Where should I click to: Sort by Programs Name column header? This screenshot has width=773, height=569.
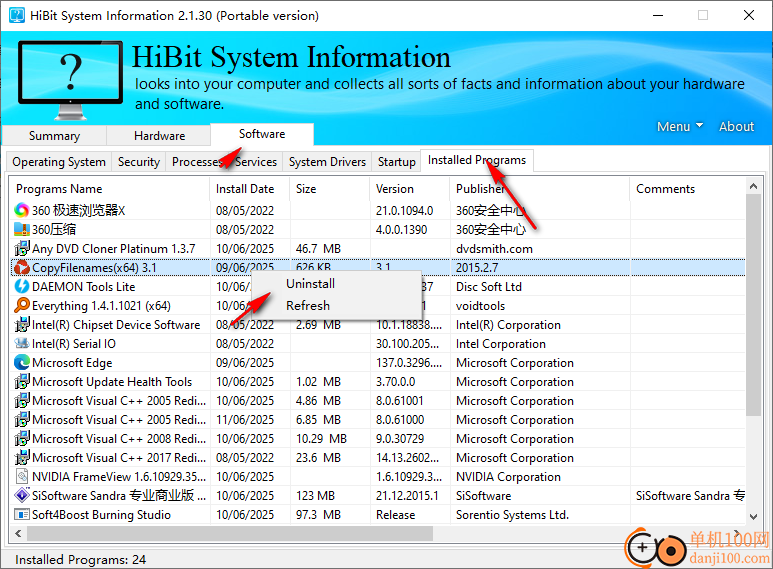pos(109,189)
